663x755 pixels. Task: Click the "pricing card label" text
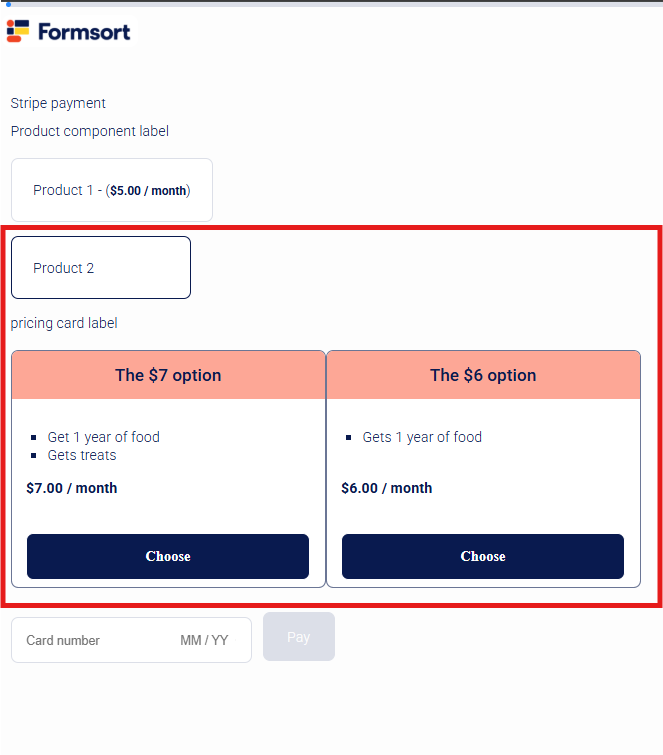[64, 323]
